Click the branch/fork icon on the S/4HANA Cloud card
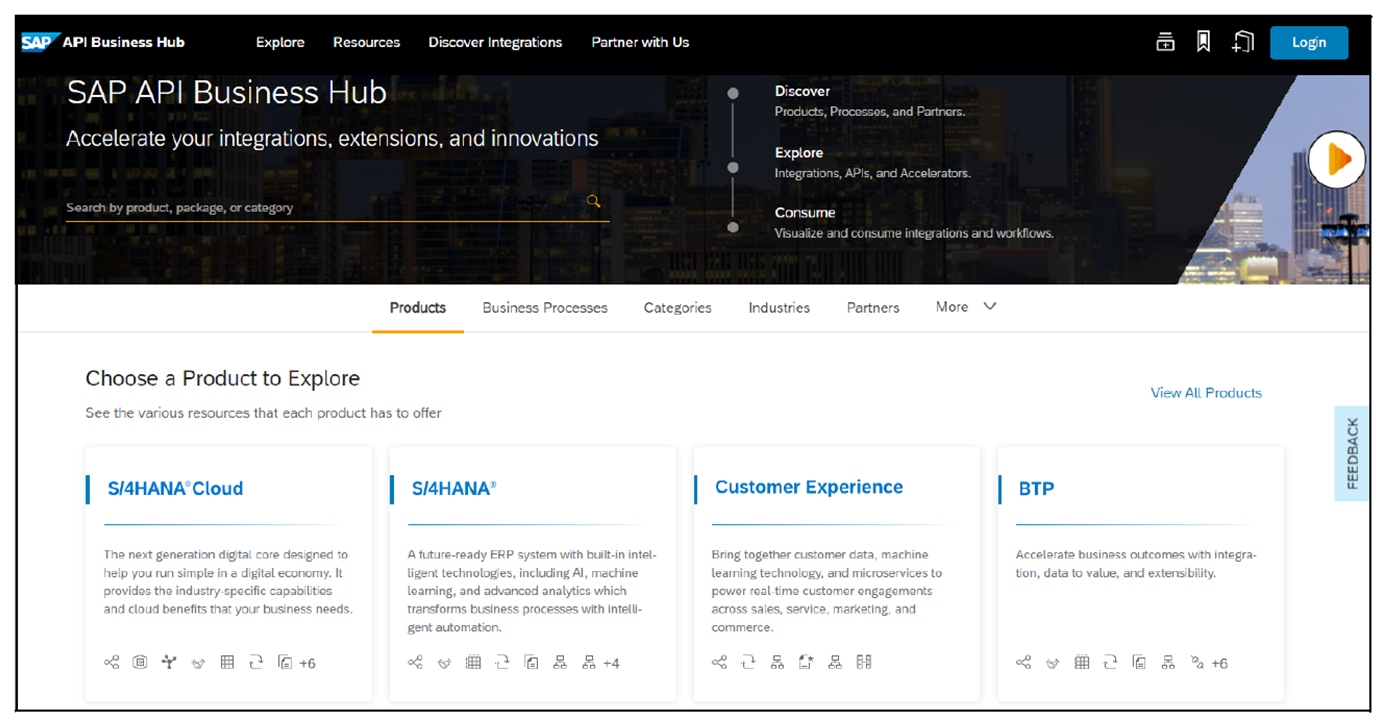Viewport: 1385px width, 727px height. [169, 662]
